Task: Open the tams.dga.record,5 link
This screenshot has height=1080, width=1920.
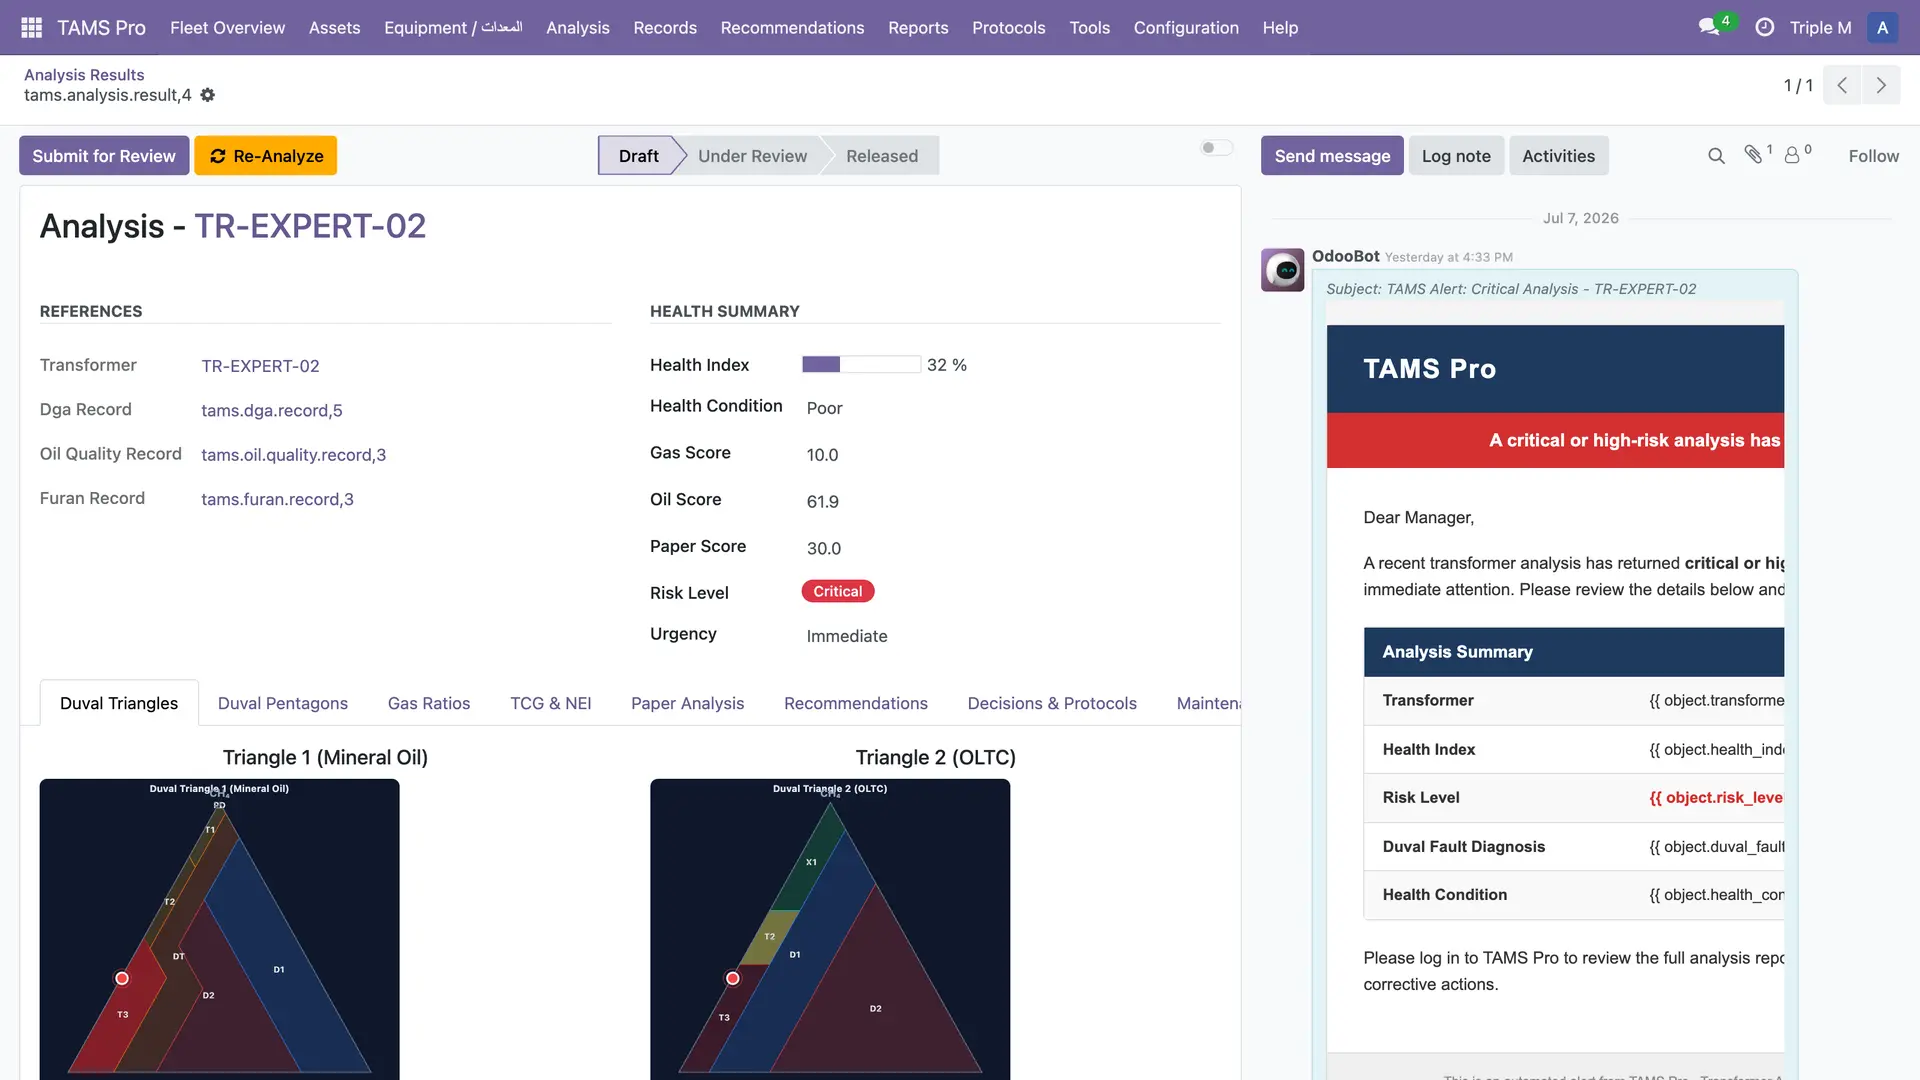Action: coord(272,411)
